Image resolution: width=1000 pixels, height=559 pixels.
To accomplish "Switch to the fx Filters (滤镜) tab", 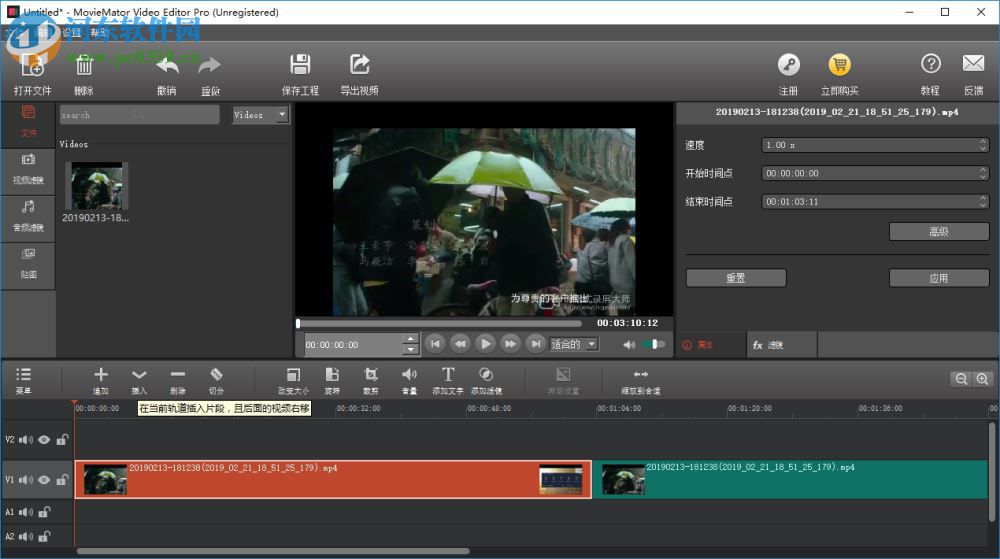I will [782, 345].
